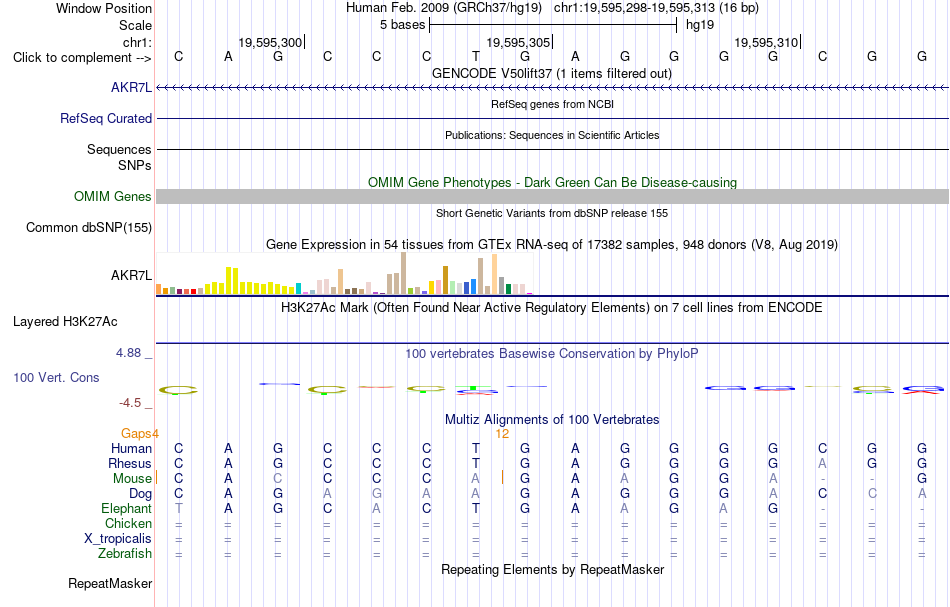Image resolution: width=950 pixels, height=607 pixels.
Task: Click the 19,595,310 ruler position marker
Action: 767,42
